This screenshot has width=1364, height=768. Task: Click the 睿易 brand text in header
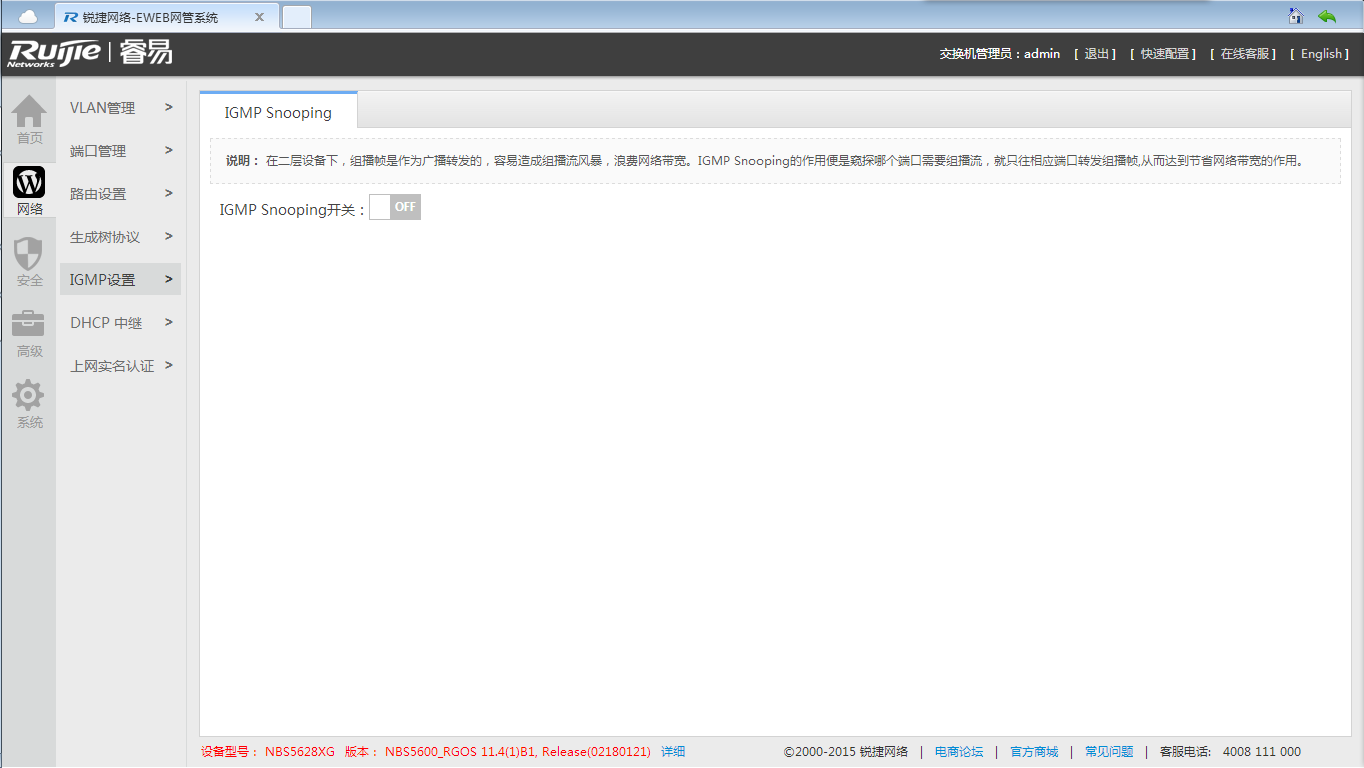click(146, 53)
